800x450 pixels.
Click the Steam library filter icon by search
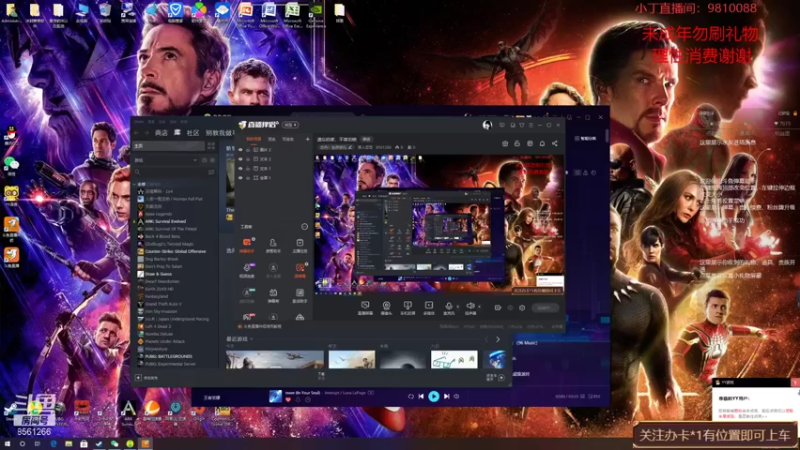pos(211,172)
